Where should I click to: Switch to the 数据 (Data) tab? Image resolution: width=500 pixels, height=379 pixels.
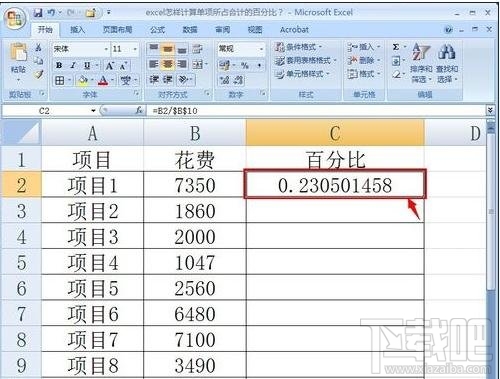pyautogui.click(x=190, y=30)
